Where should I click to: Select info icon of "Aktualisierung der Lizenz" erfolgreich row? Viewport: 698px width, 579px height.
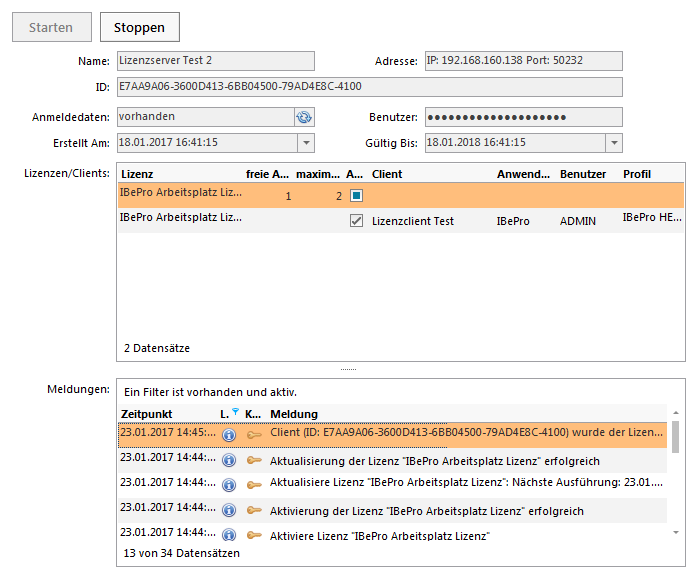pos(228,460)
